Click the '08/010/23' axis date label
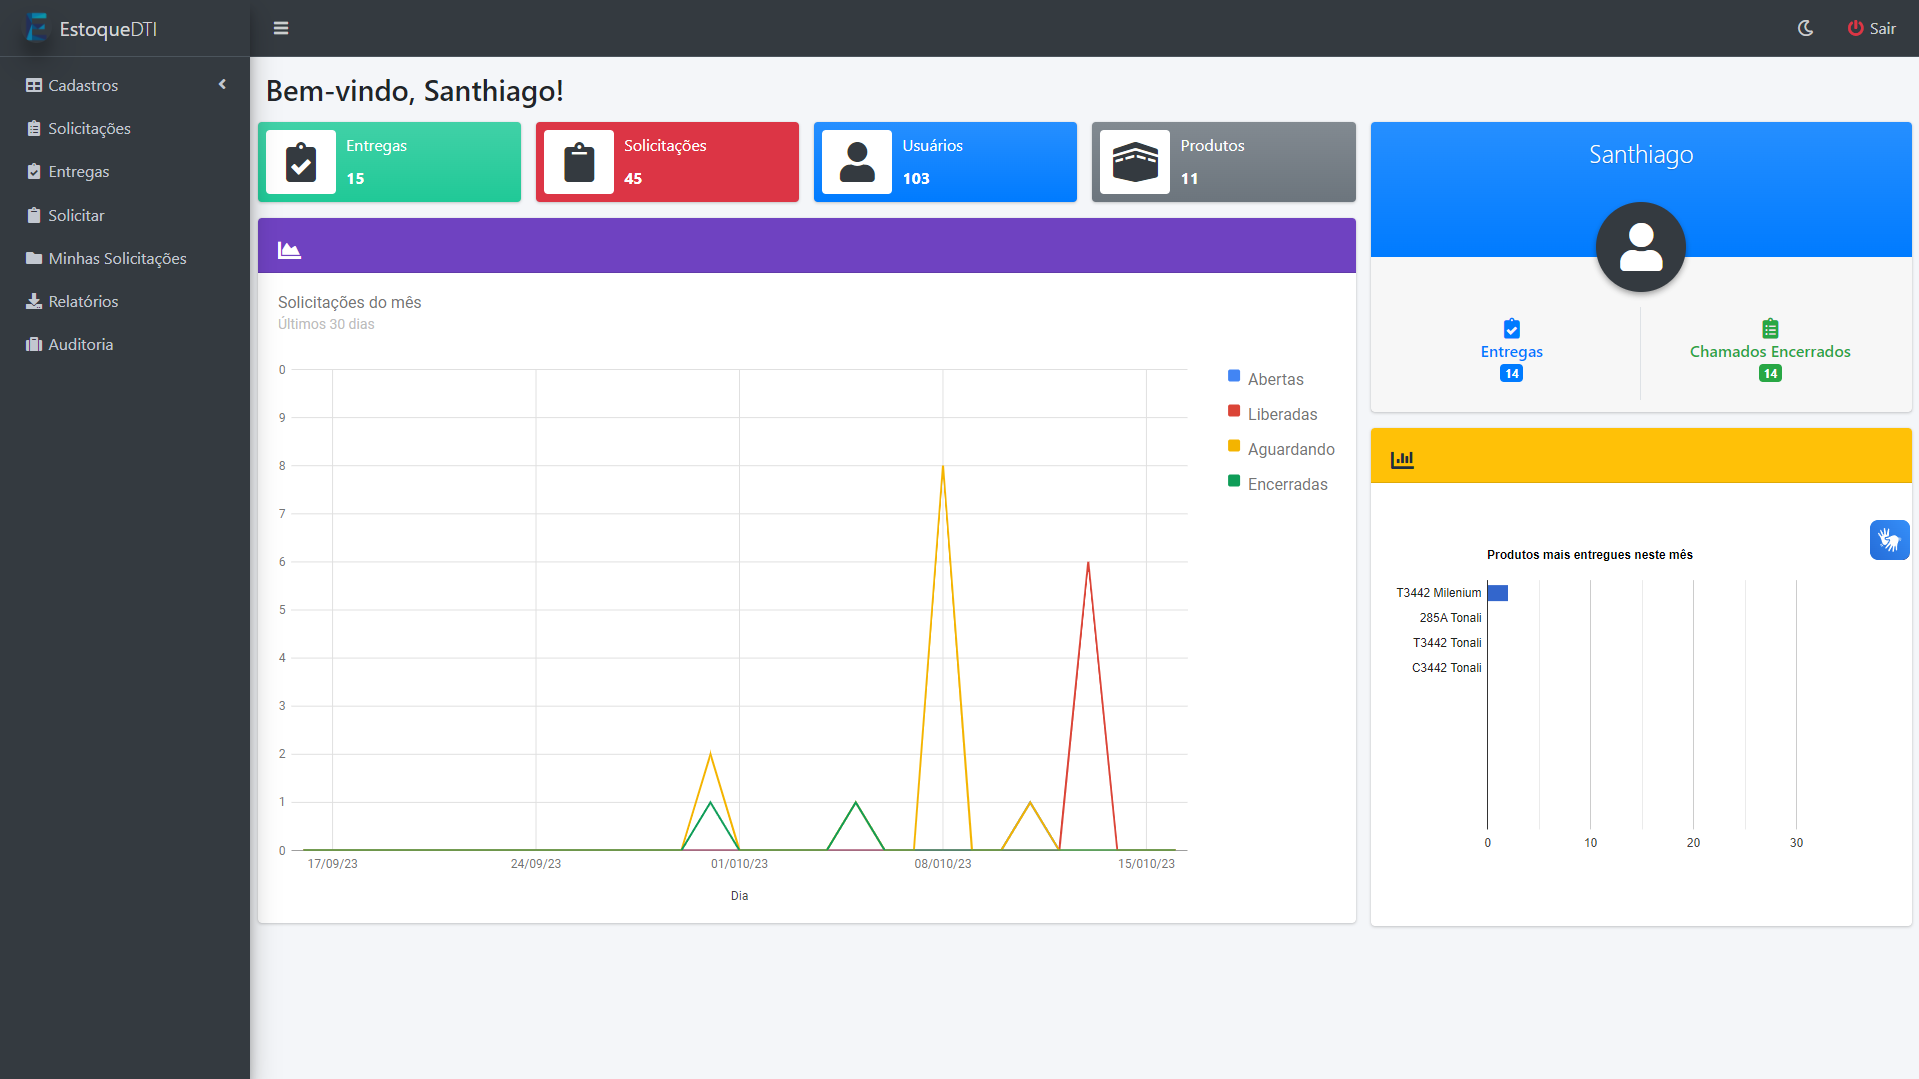Image resolution: width=1919 pixels, height=1079 pixels. pyautogui.click(x=942, y=864)
